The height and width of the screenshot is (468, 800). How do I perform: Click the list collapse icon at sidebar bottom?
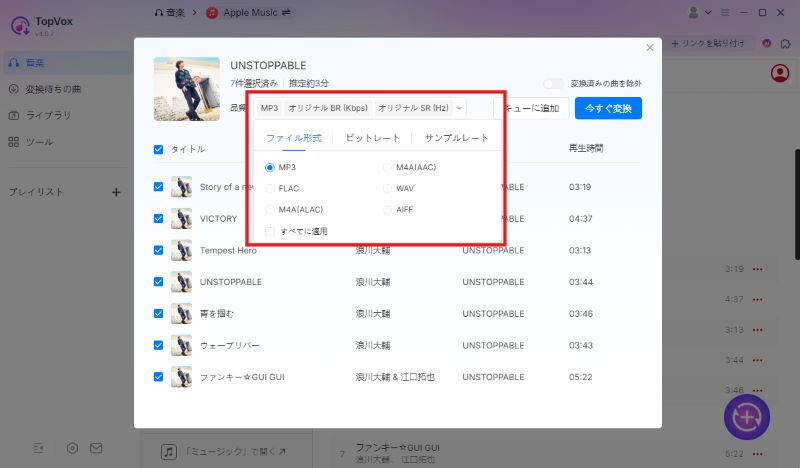point(39,448)
